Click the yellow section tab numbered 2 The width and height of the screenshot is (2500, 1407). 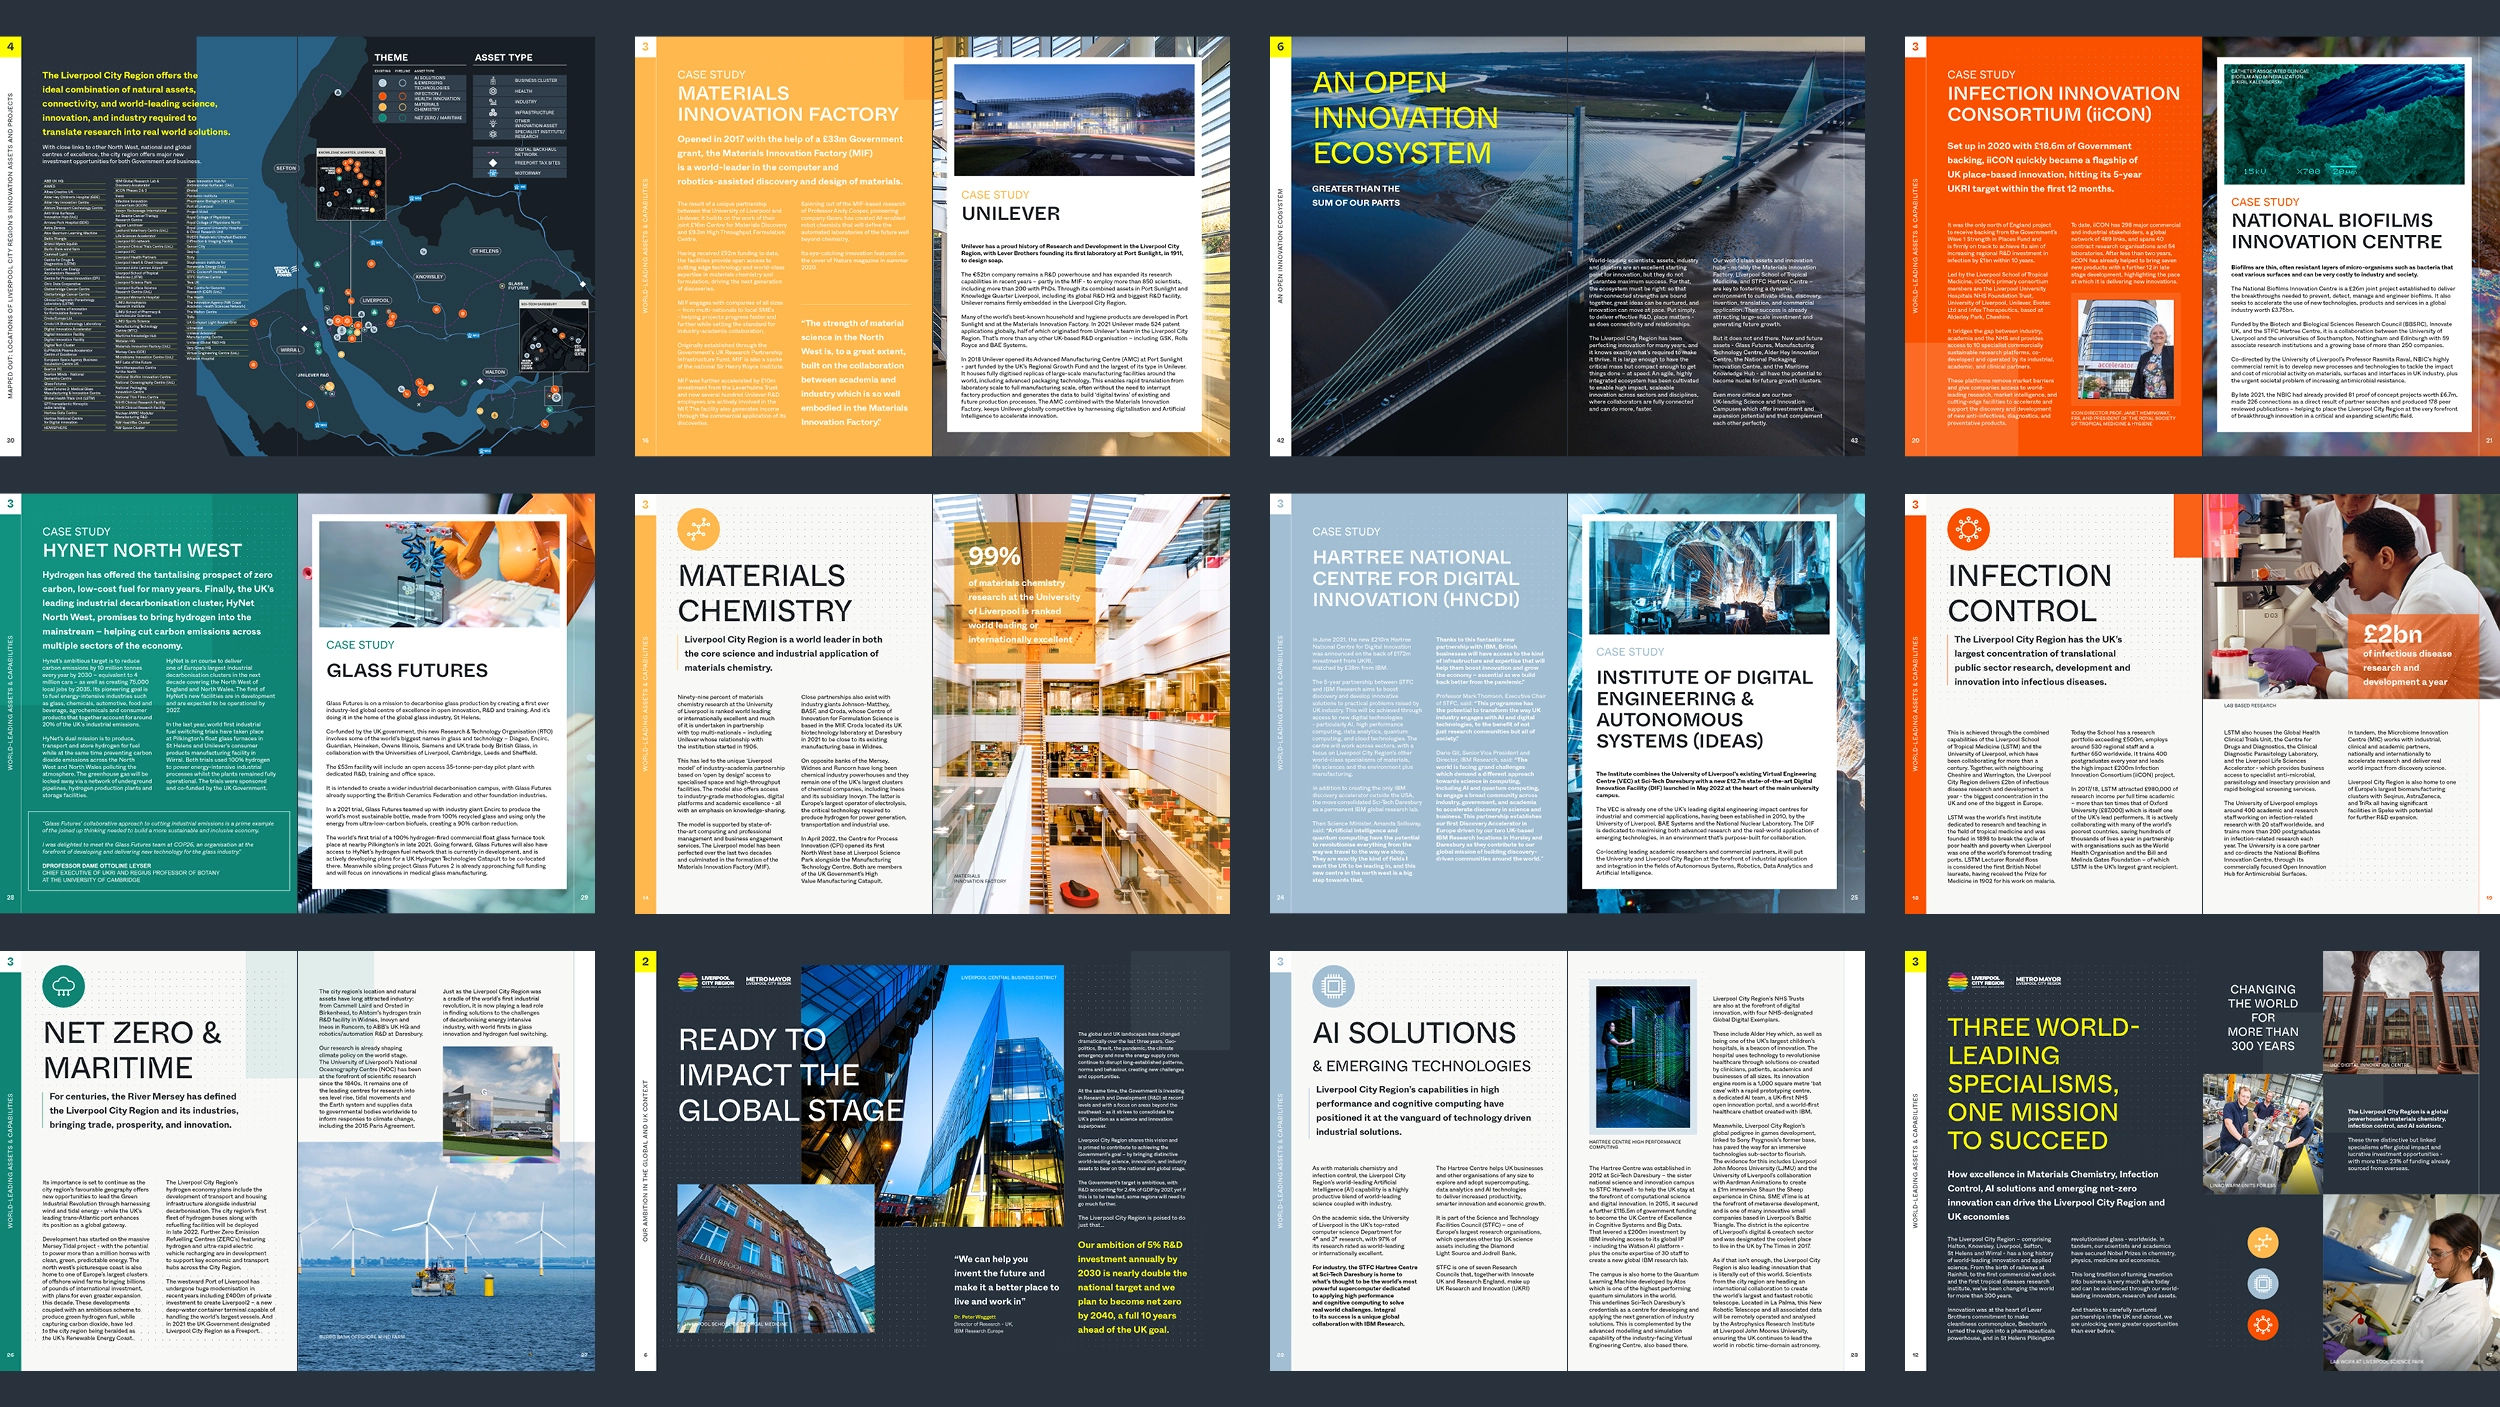tap(645, 961)
